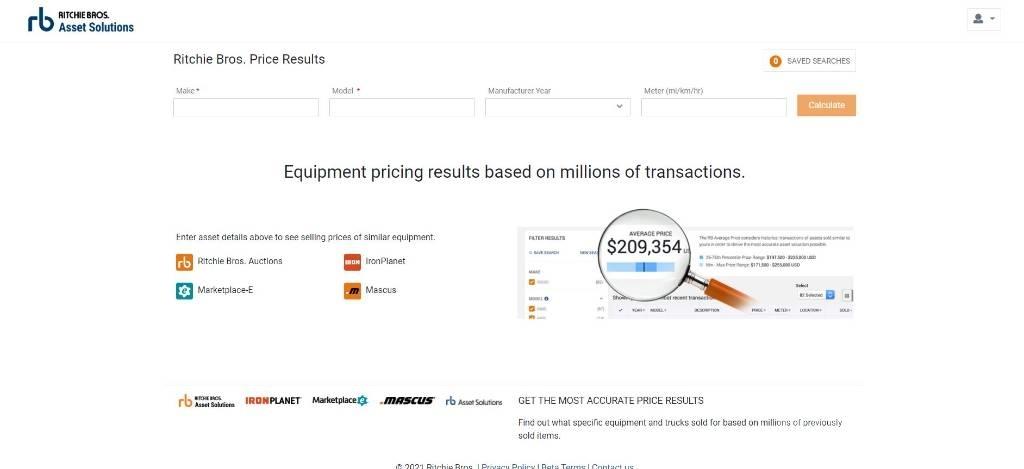
Task: Click the Mascus icon in sources list
Action: point(352,291)
